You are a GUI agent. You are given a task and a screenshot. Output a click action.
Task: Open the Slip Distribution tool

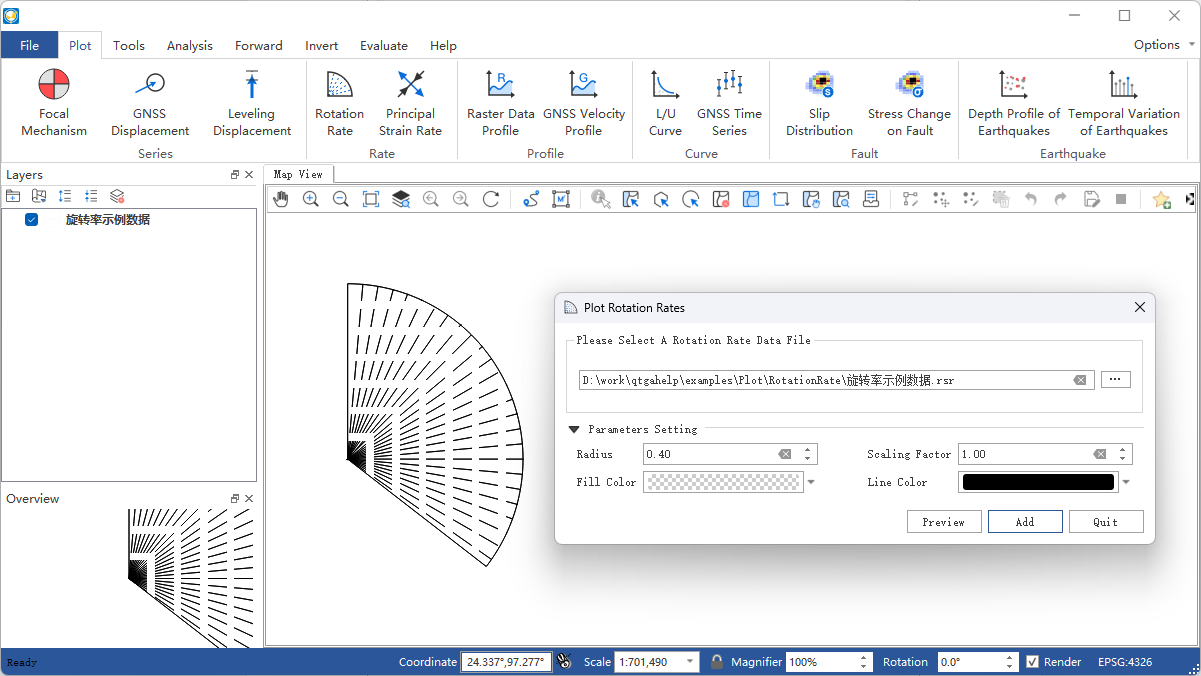(x=819, y=103)
